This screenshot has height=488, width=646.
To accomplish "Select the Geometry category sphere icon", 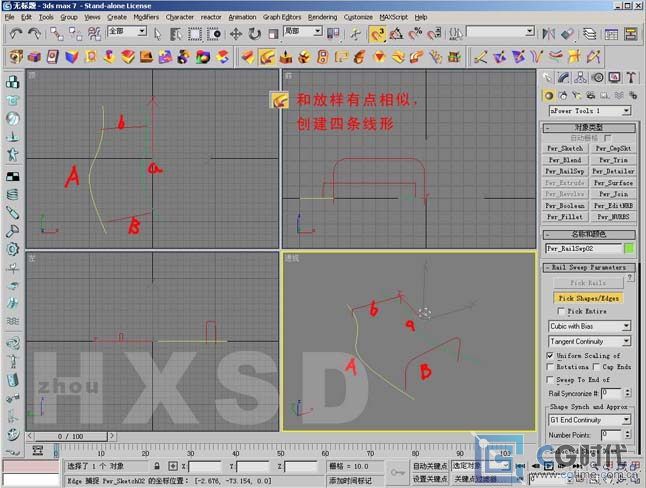I will click(x=548, y=96).
